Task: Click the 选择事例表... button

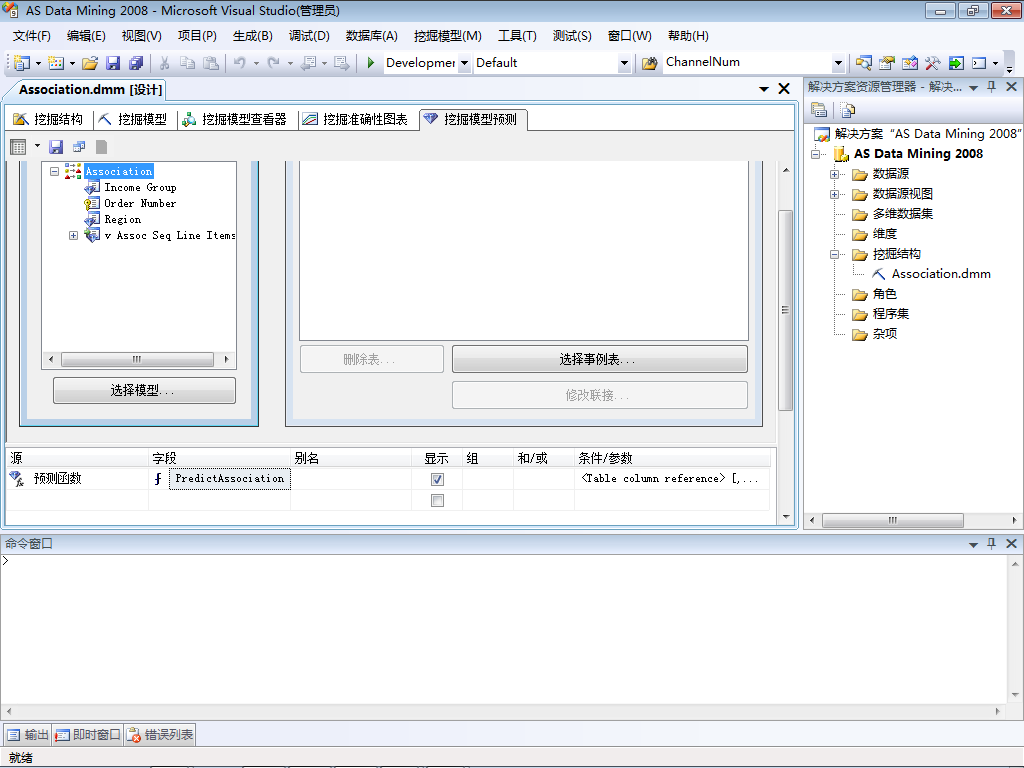Action: tap(600, 359)
